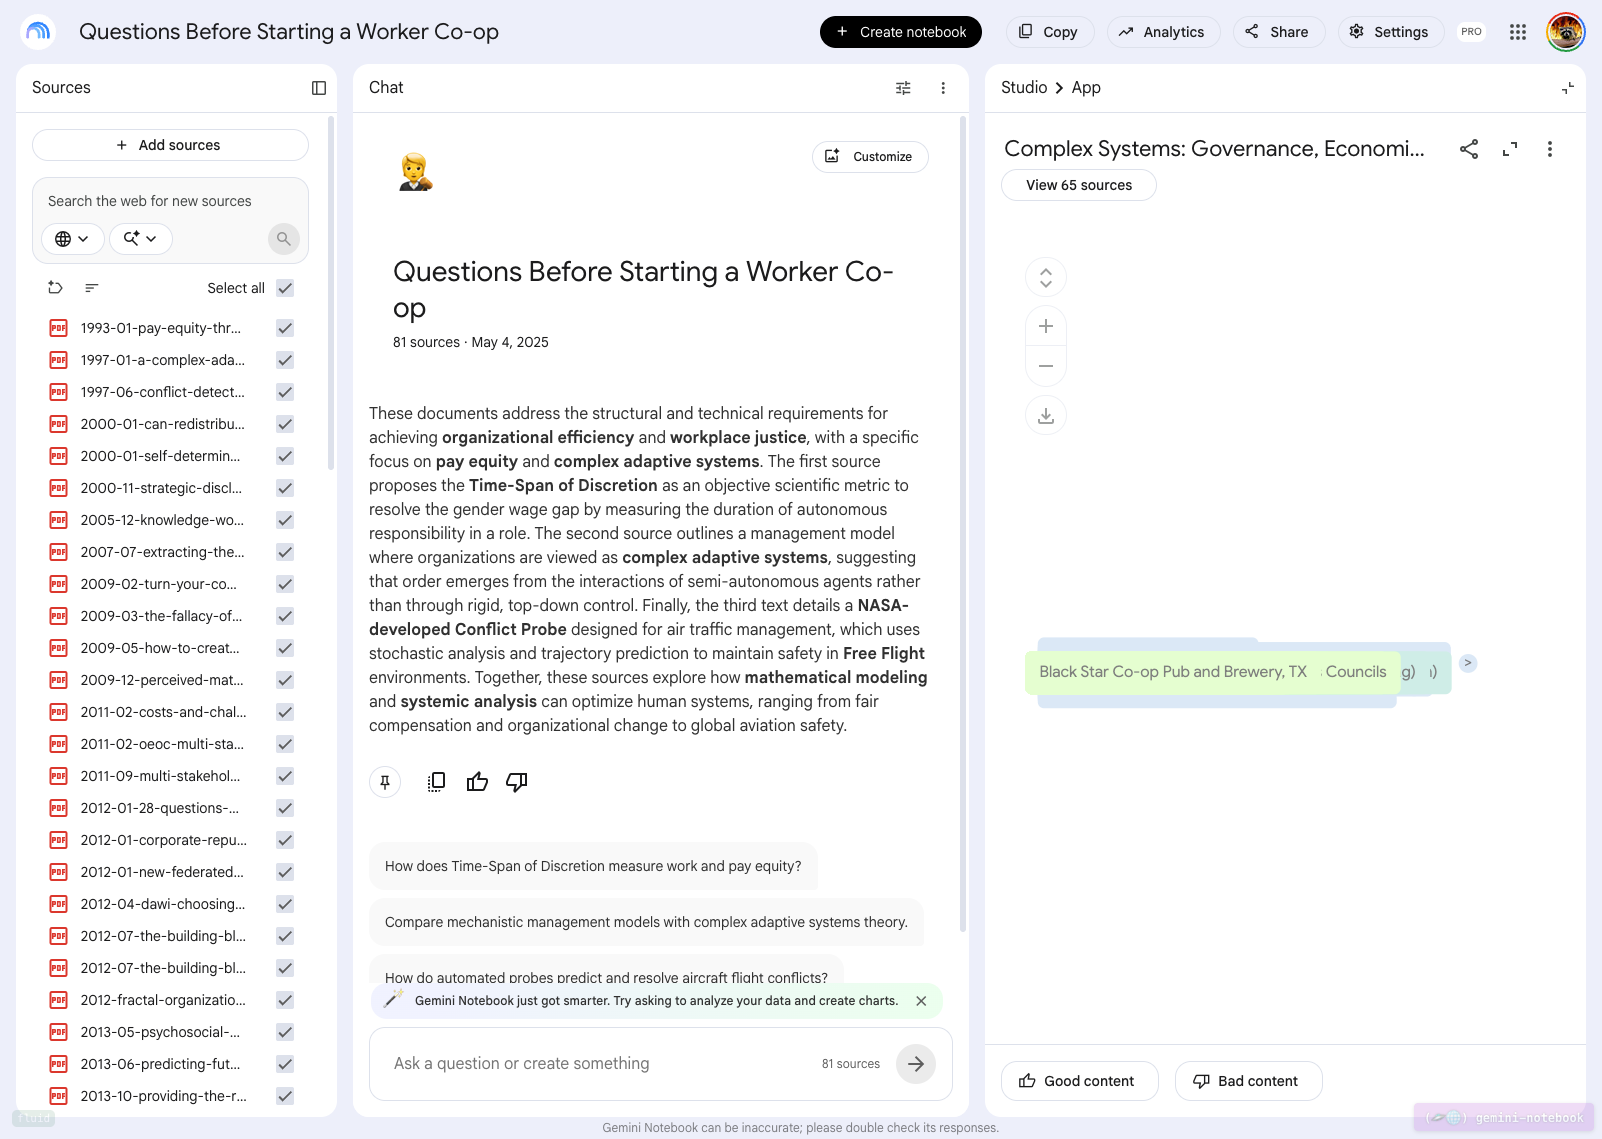Open the sort sources filter icon
The image size is (1602, 1139).
[92, 288]
